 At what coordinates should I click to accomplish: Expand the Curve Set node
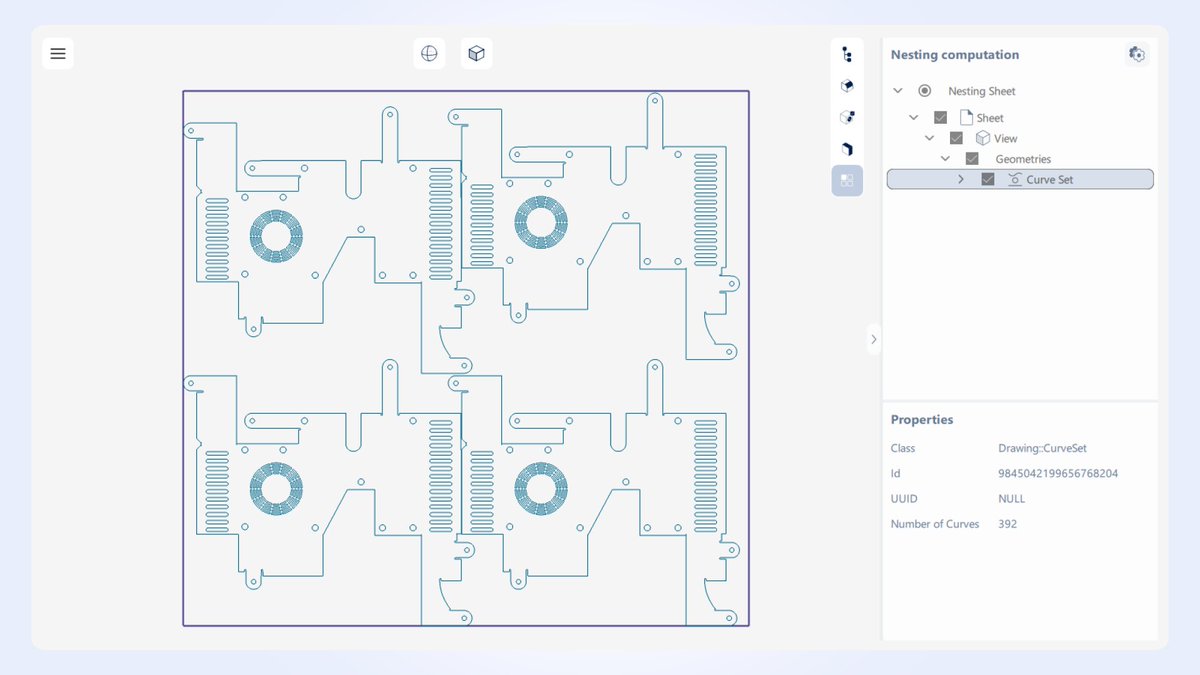pos(961,180)
